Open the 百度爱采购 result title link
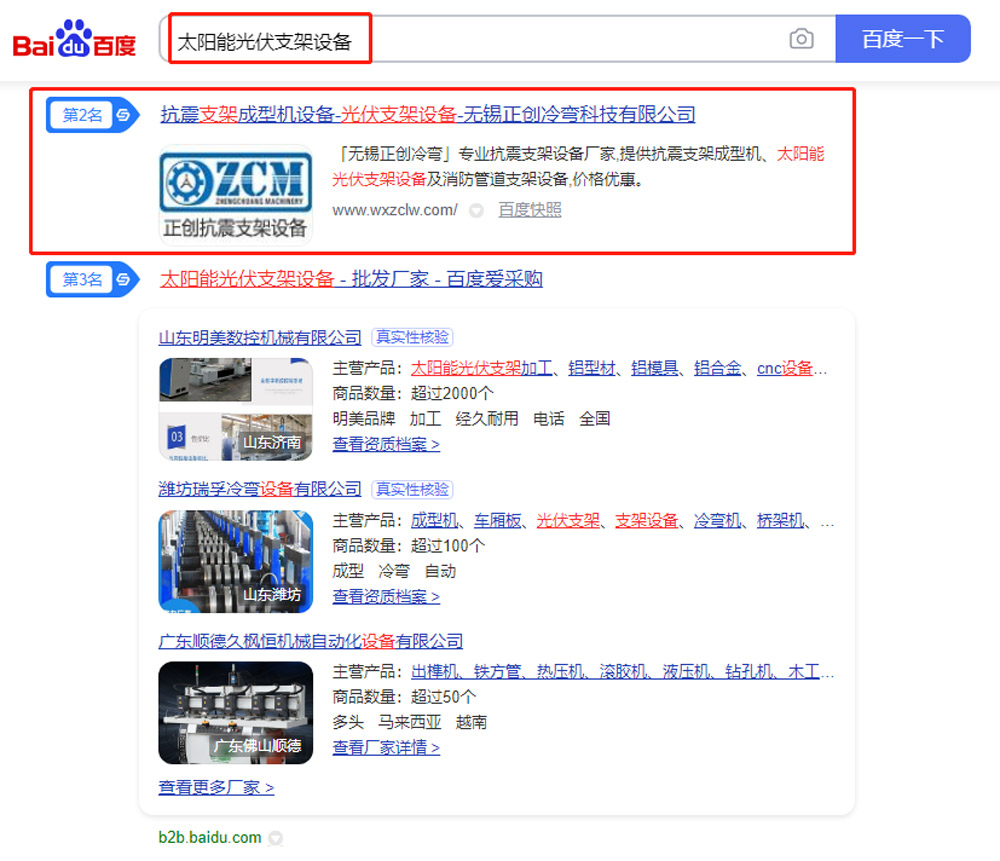The image size is (1000, 861). pyautogui.click(x=351, y=279)
